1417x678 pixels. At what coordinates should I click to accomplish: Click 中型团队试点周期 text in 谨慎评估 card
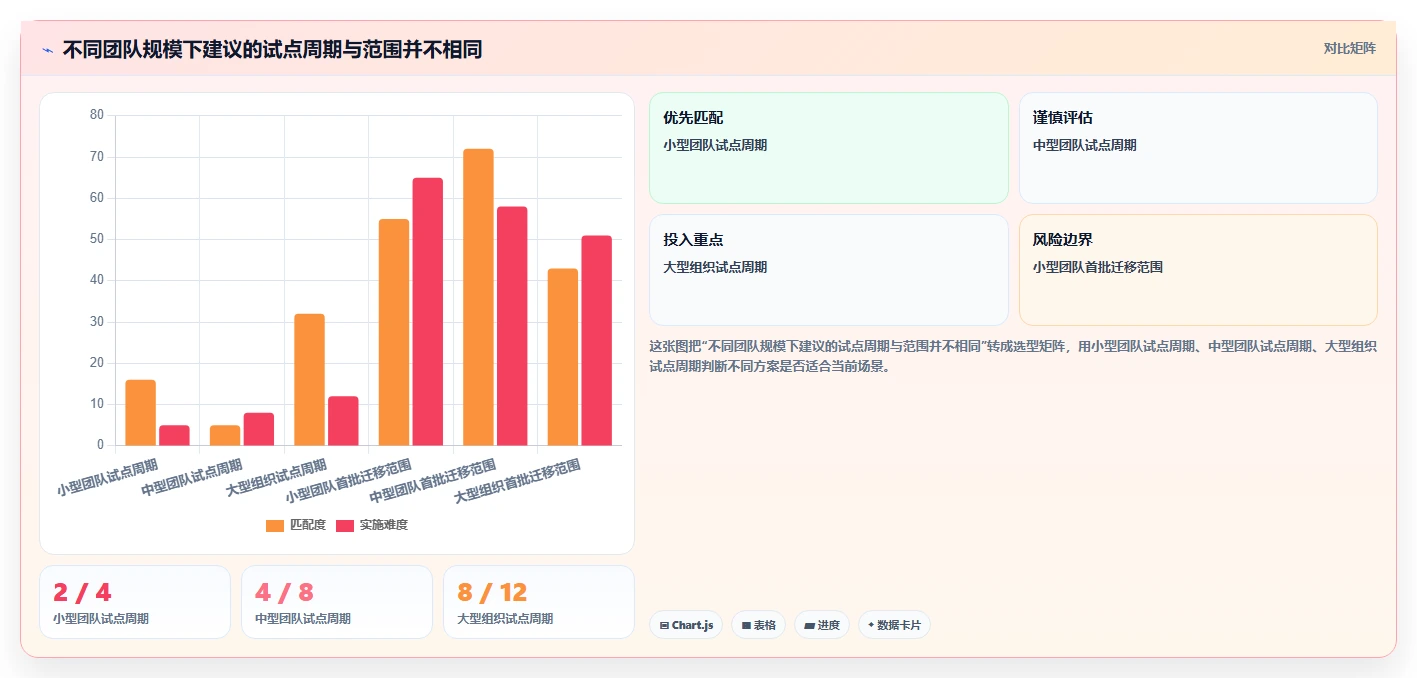coord(1085,145)
